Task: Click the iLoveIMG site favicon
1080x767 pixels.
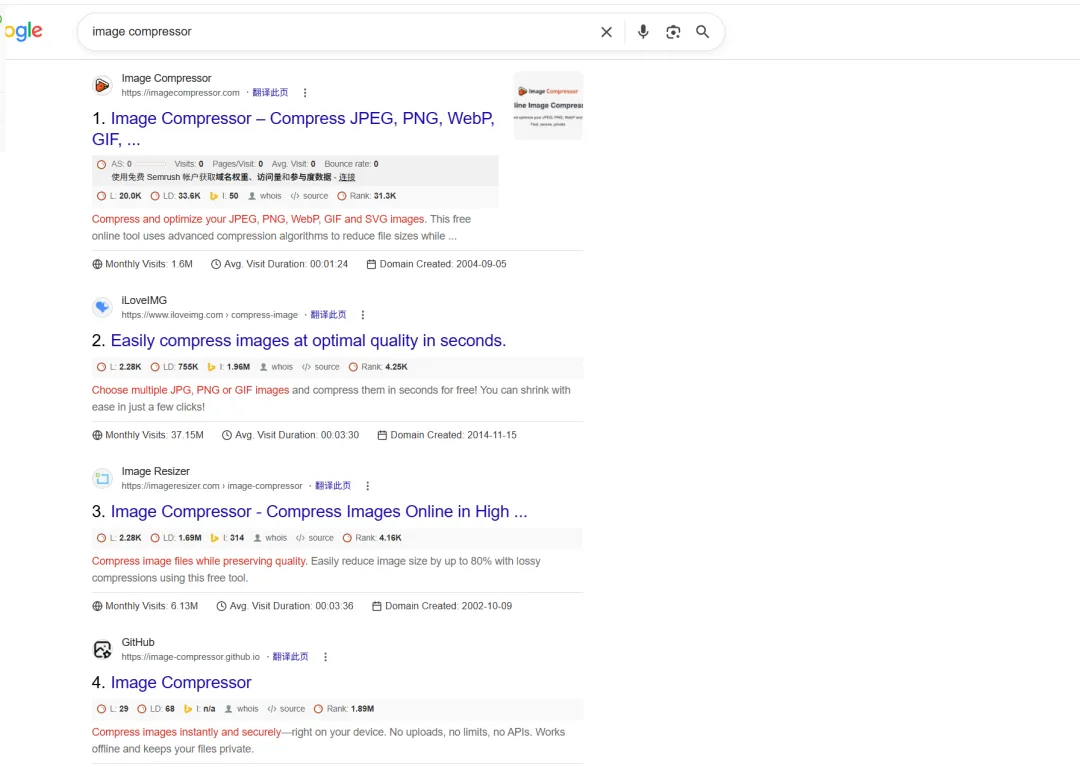Action: pos(102,307)
